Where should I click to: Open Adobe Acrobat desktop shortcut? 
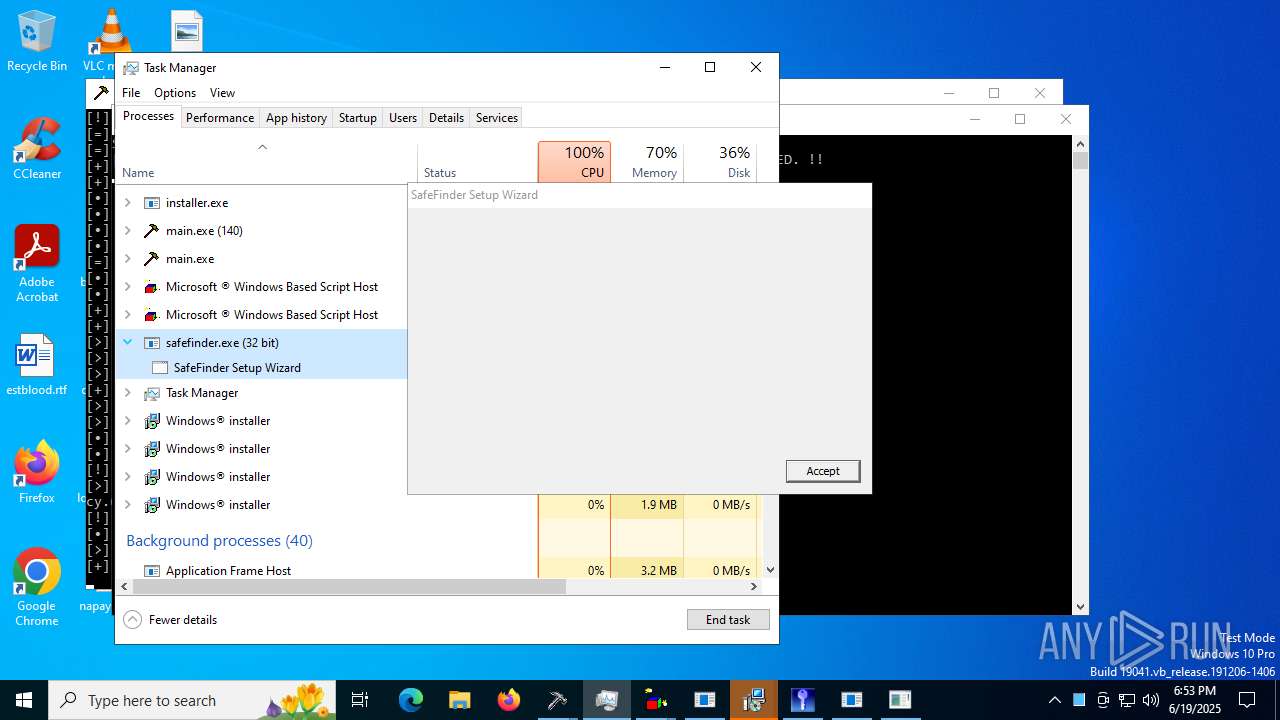tap(37, 263)
